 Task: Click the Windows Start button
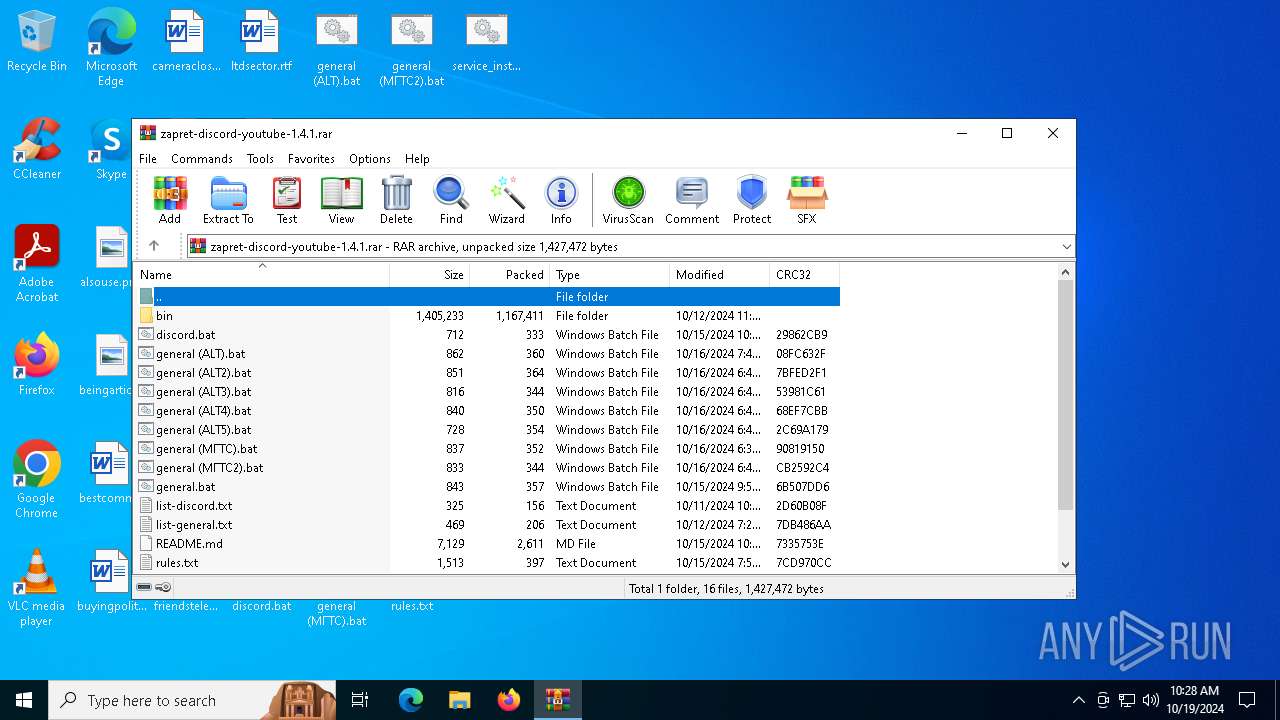click(24, 700)
